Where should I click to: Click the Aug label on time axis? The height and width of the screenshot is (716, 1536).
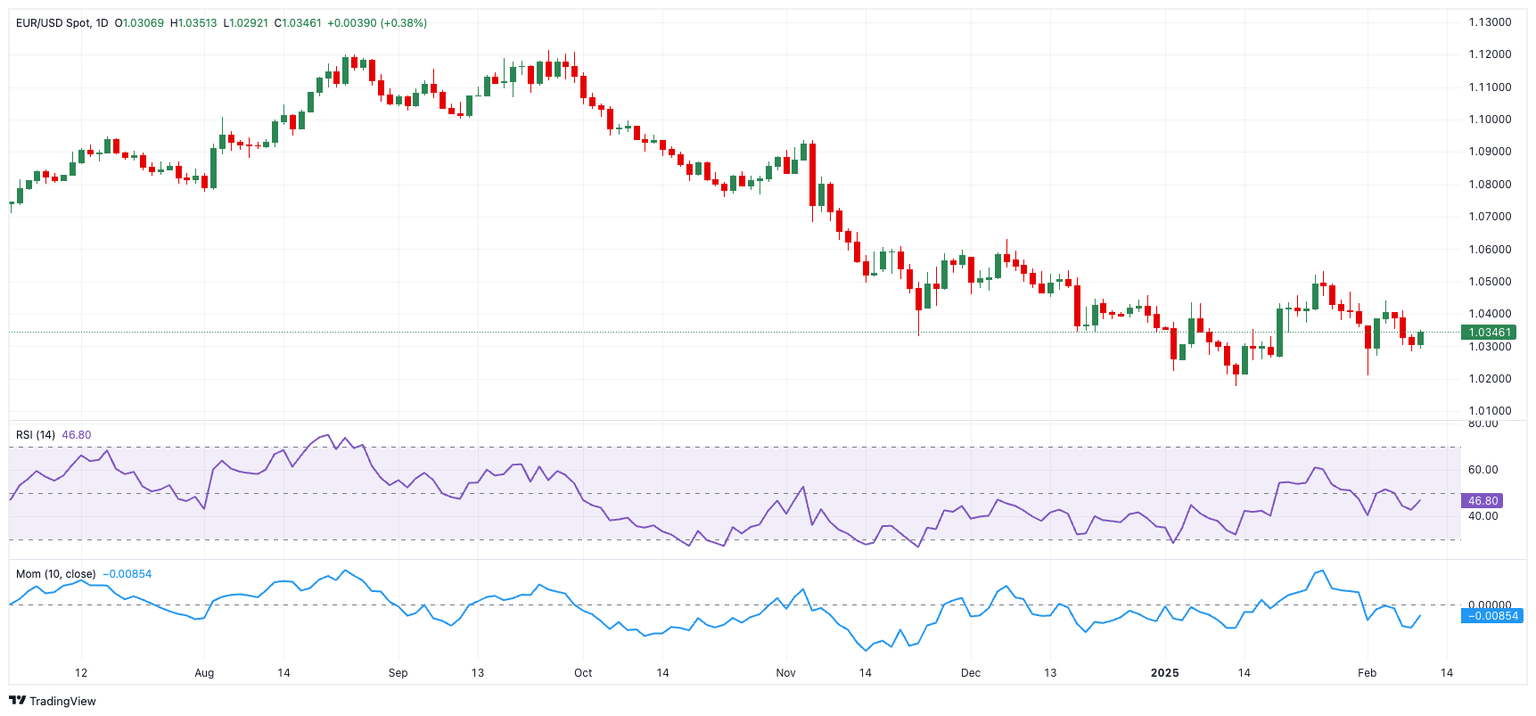(203, 673)
